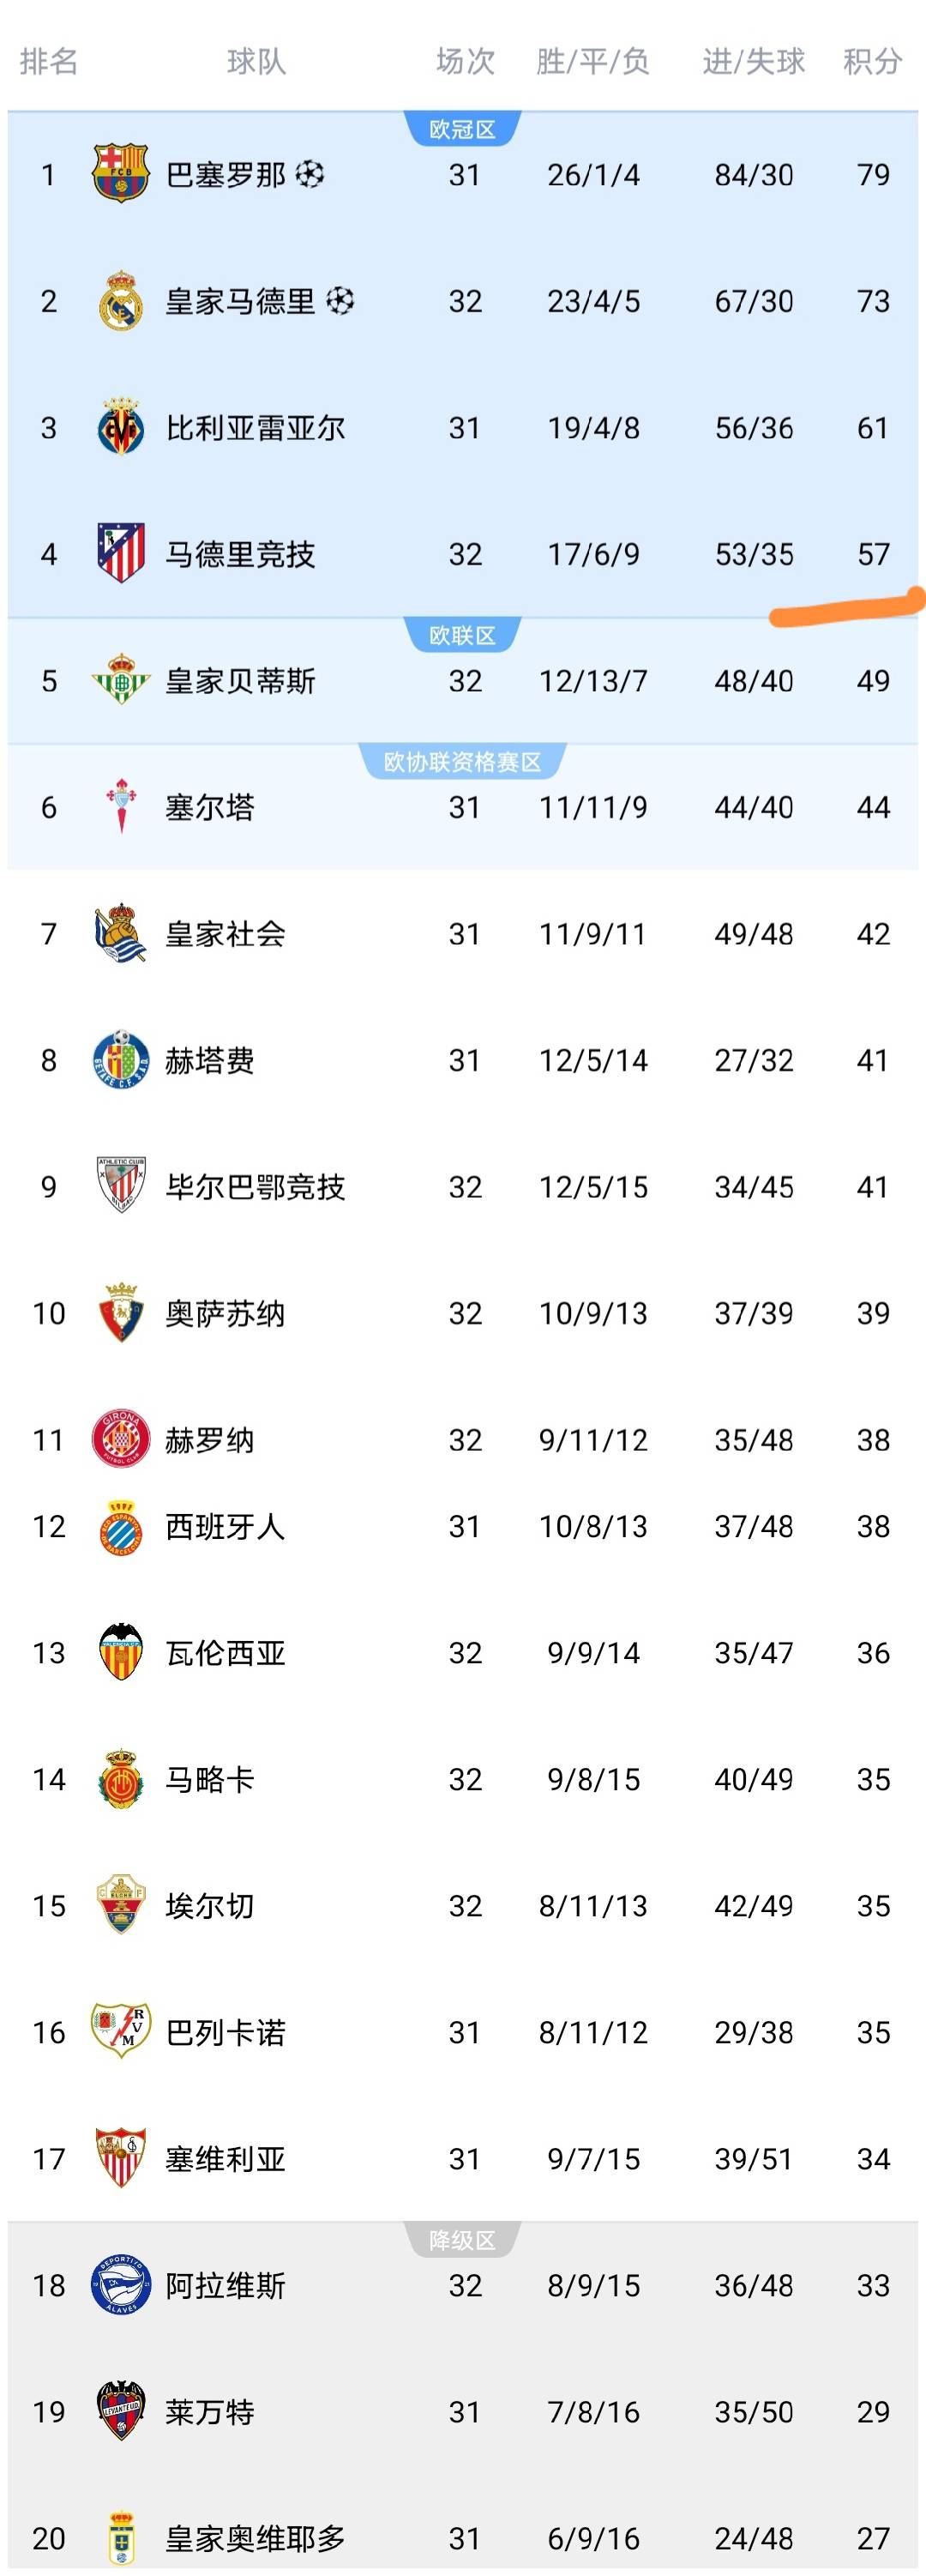
Task: Click the Atlético Madrid crest
Action: [x=120, y=554]
